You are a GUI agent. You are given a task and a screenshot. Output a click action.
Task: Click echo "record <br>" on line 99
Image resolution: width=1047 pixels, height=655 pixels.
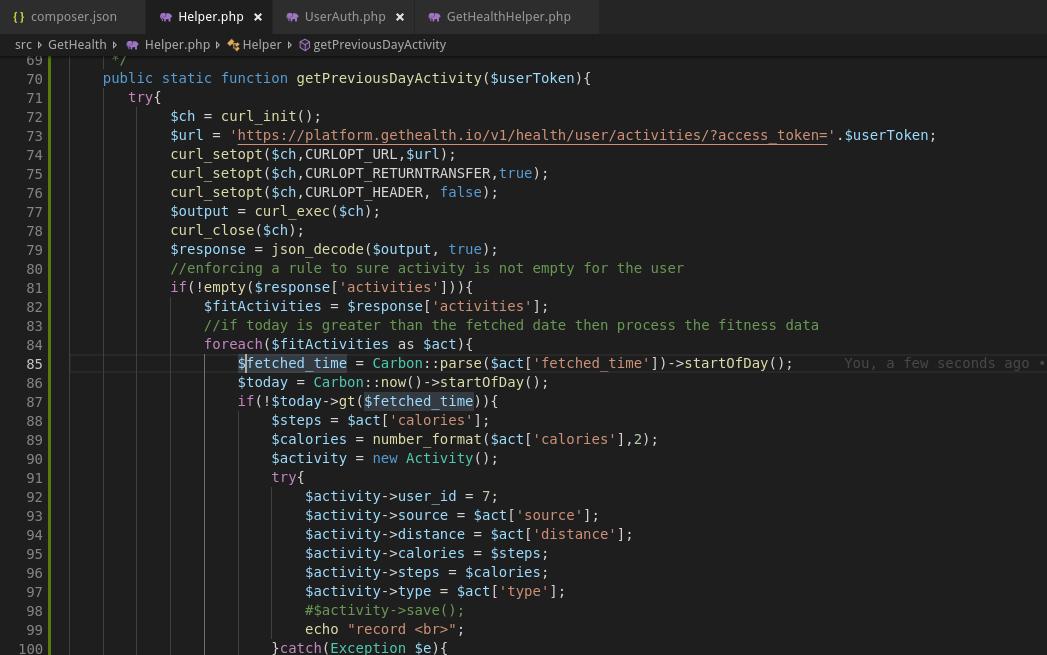click(x=385, y=630)
